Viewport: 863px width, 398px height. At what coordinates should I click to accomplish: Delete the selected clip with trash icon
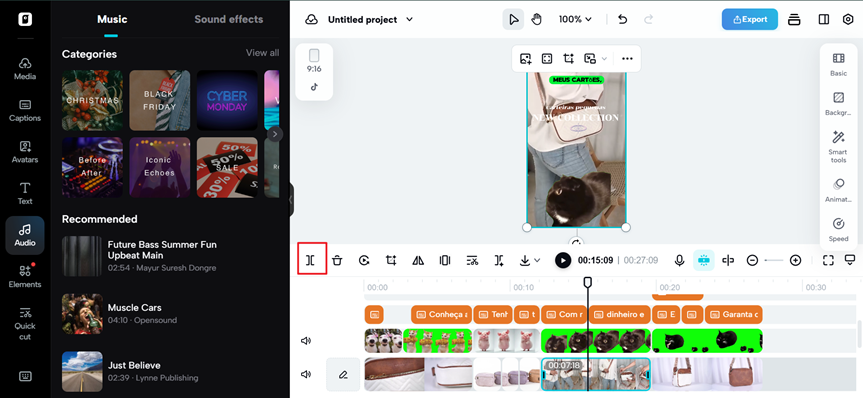point(337,260)
